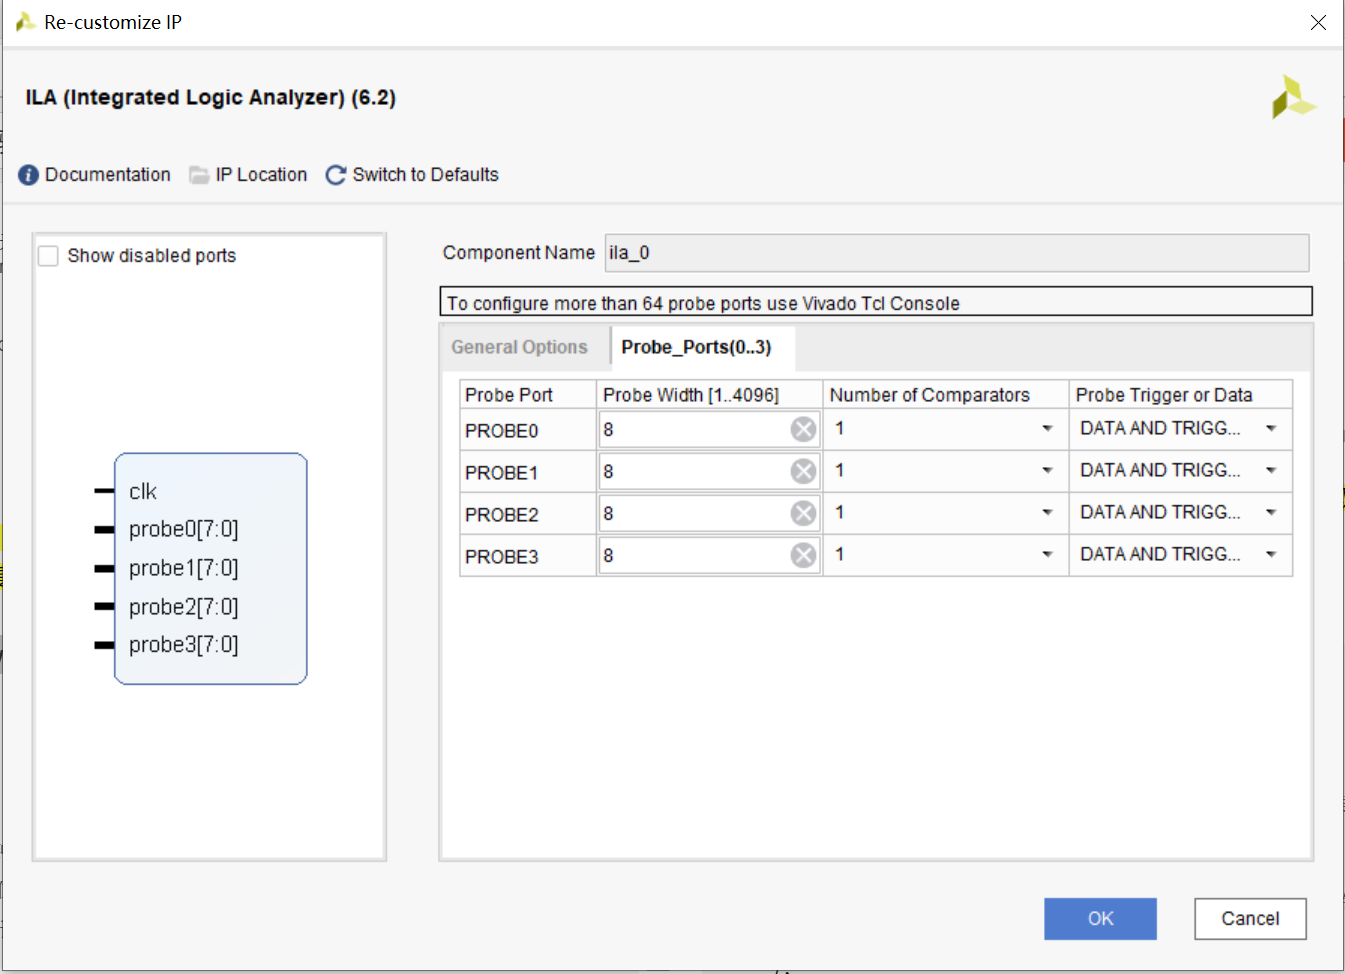Open the Documentation info icon
Viewport: 1345px width, 974px height.
[29, 175]
